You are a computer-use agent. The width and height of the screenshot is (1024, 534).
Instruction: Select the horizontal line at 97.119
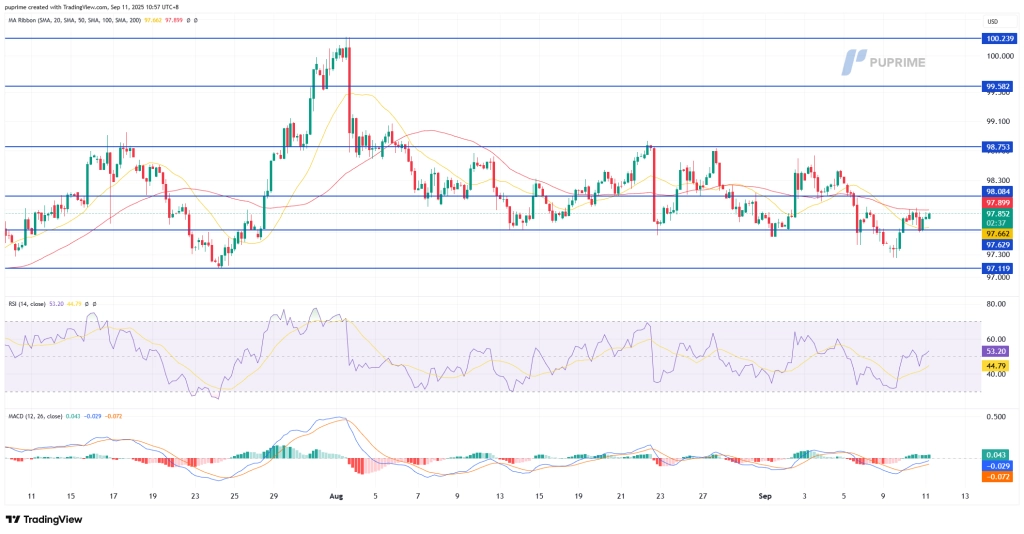(x=493, y=268)
